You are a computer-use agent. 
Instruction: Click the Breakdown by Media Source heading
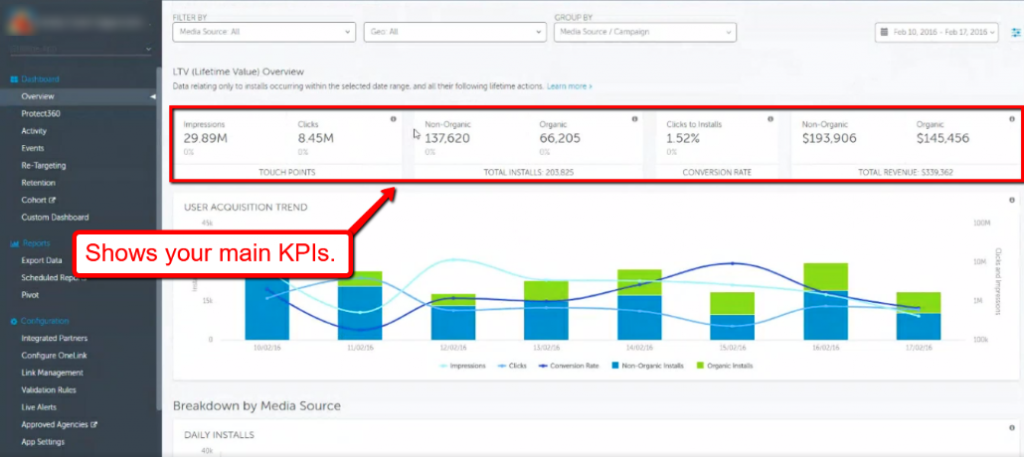257,406
